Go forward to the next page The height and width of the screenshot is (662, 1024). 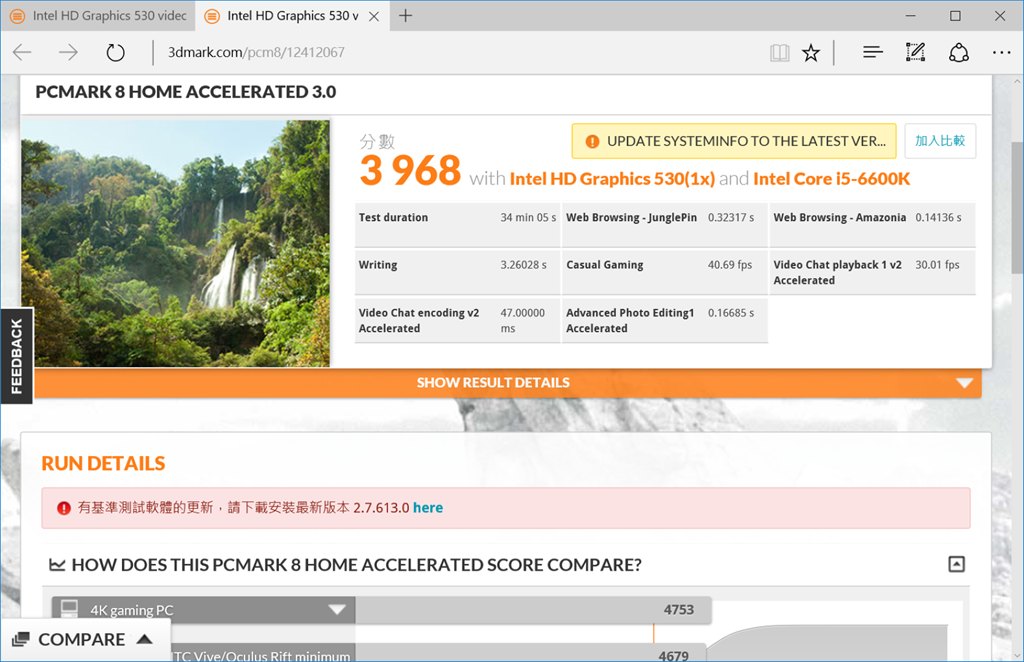pyautogui.click(x=68, y=52)
